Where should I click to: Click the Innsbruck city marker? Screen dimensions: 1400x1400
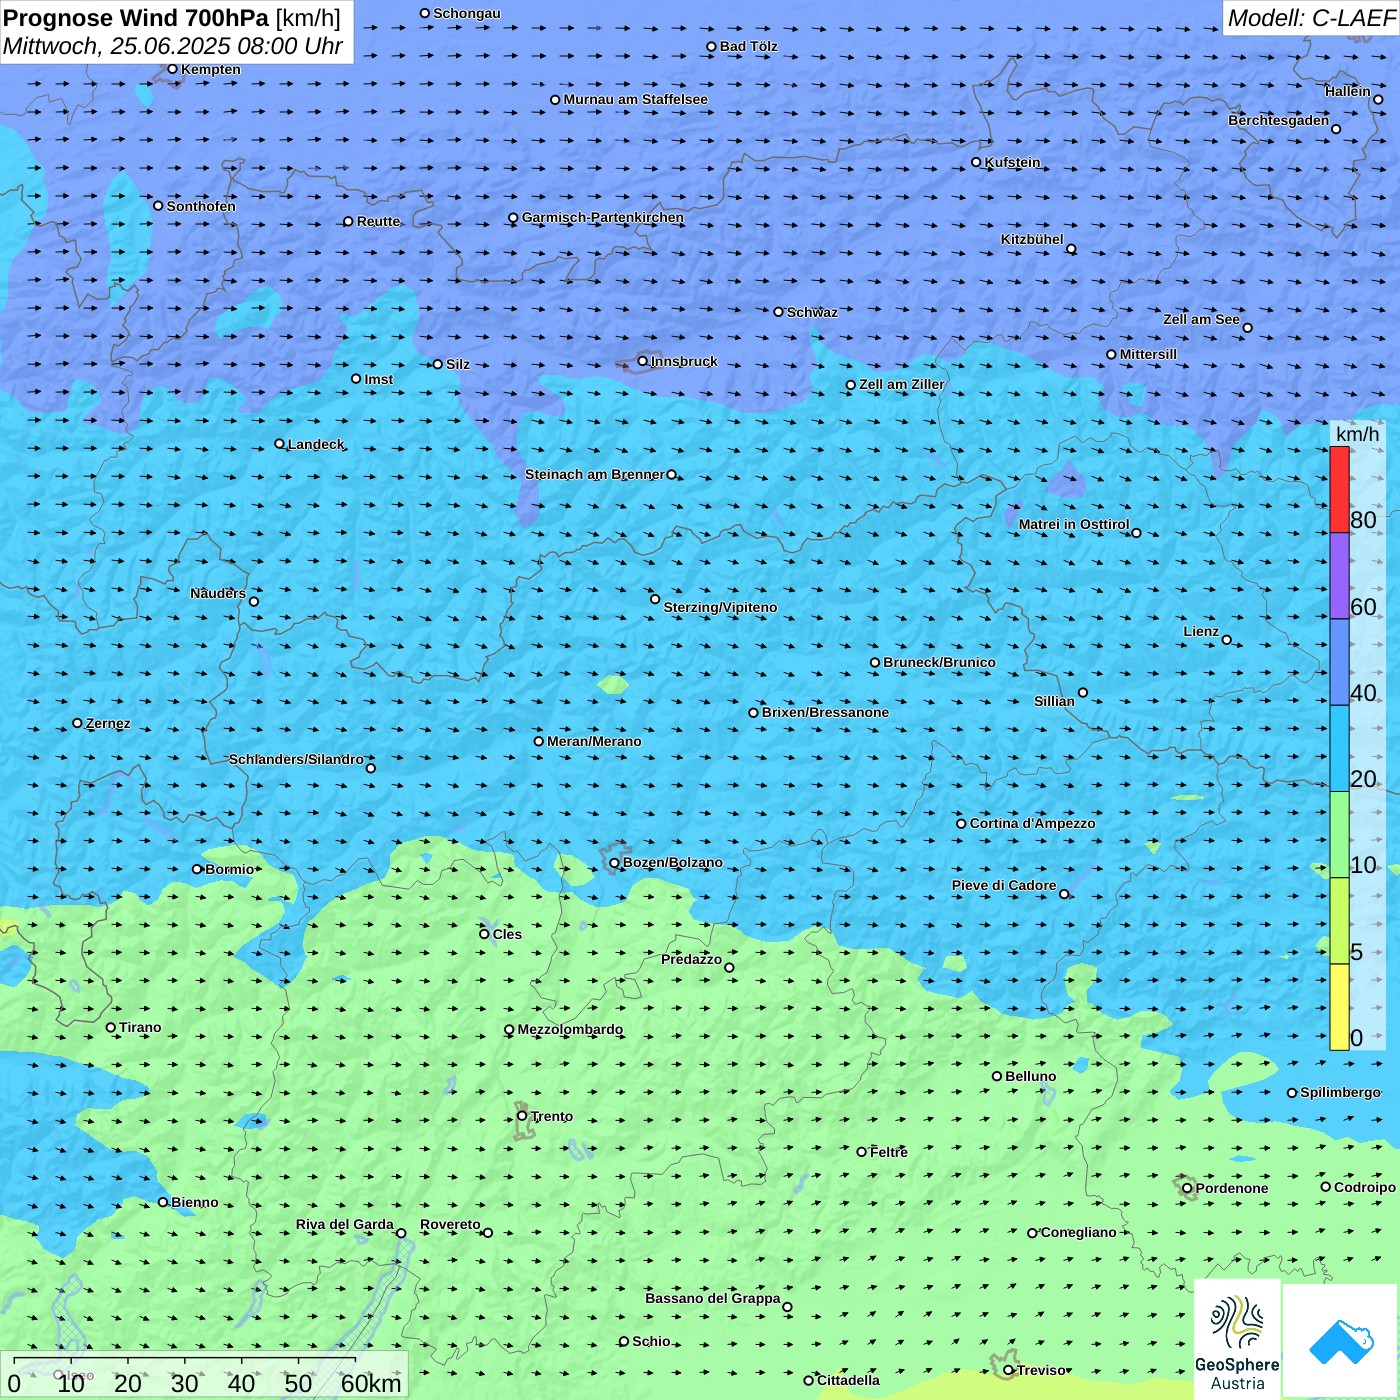(x=643, y=361)
